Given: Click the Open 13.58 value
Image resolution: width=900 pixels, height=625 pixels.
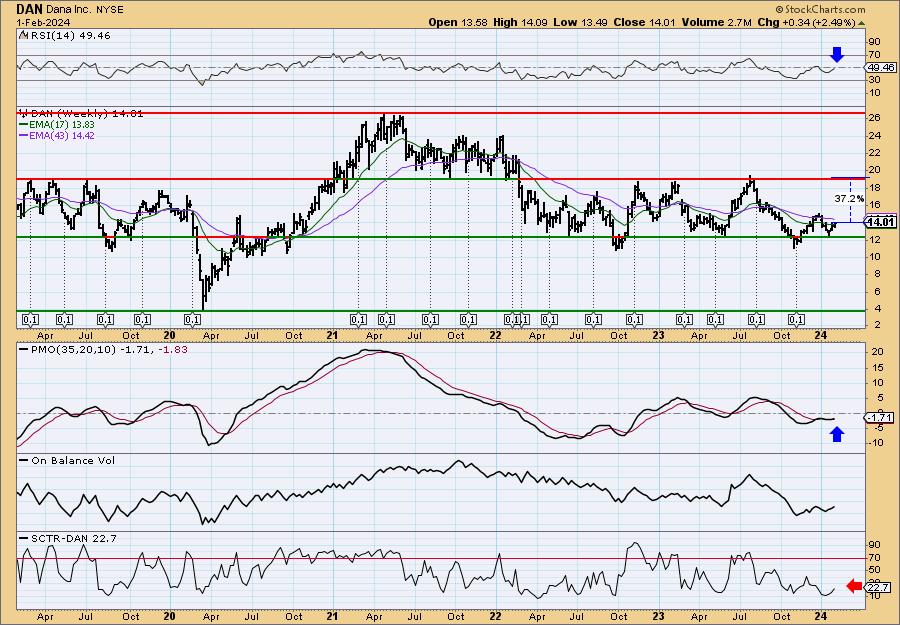Looking at the screenshot, I should pos(460,22).
